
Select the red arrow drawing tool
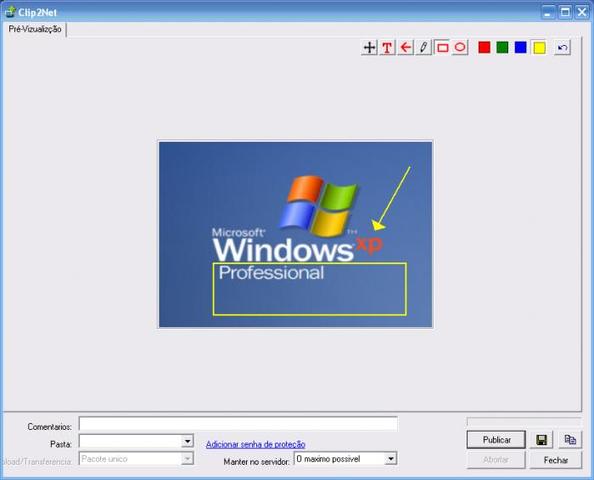point(405,48)
